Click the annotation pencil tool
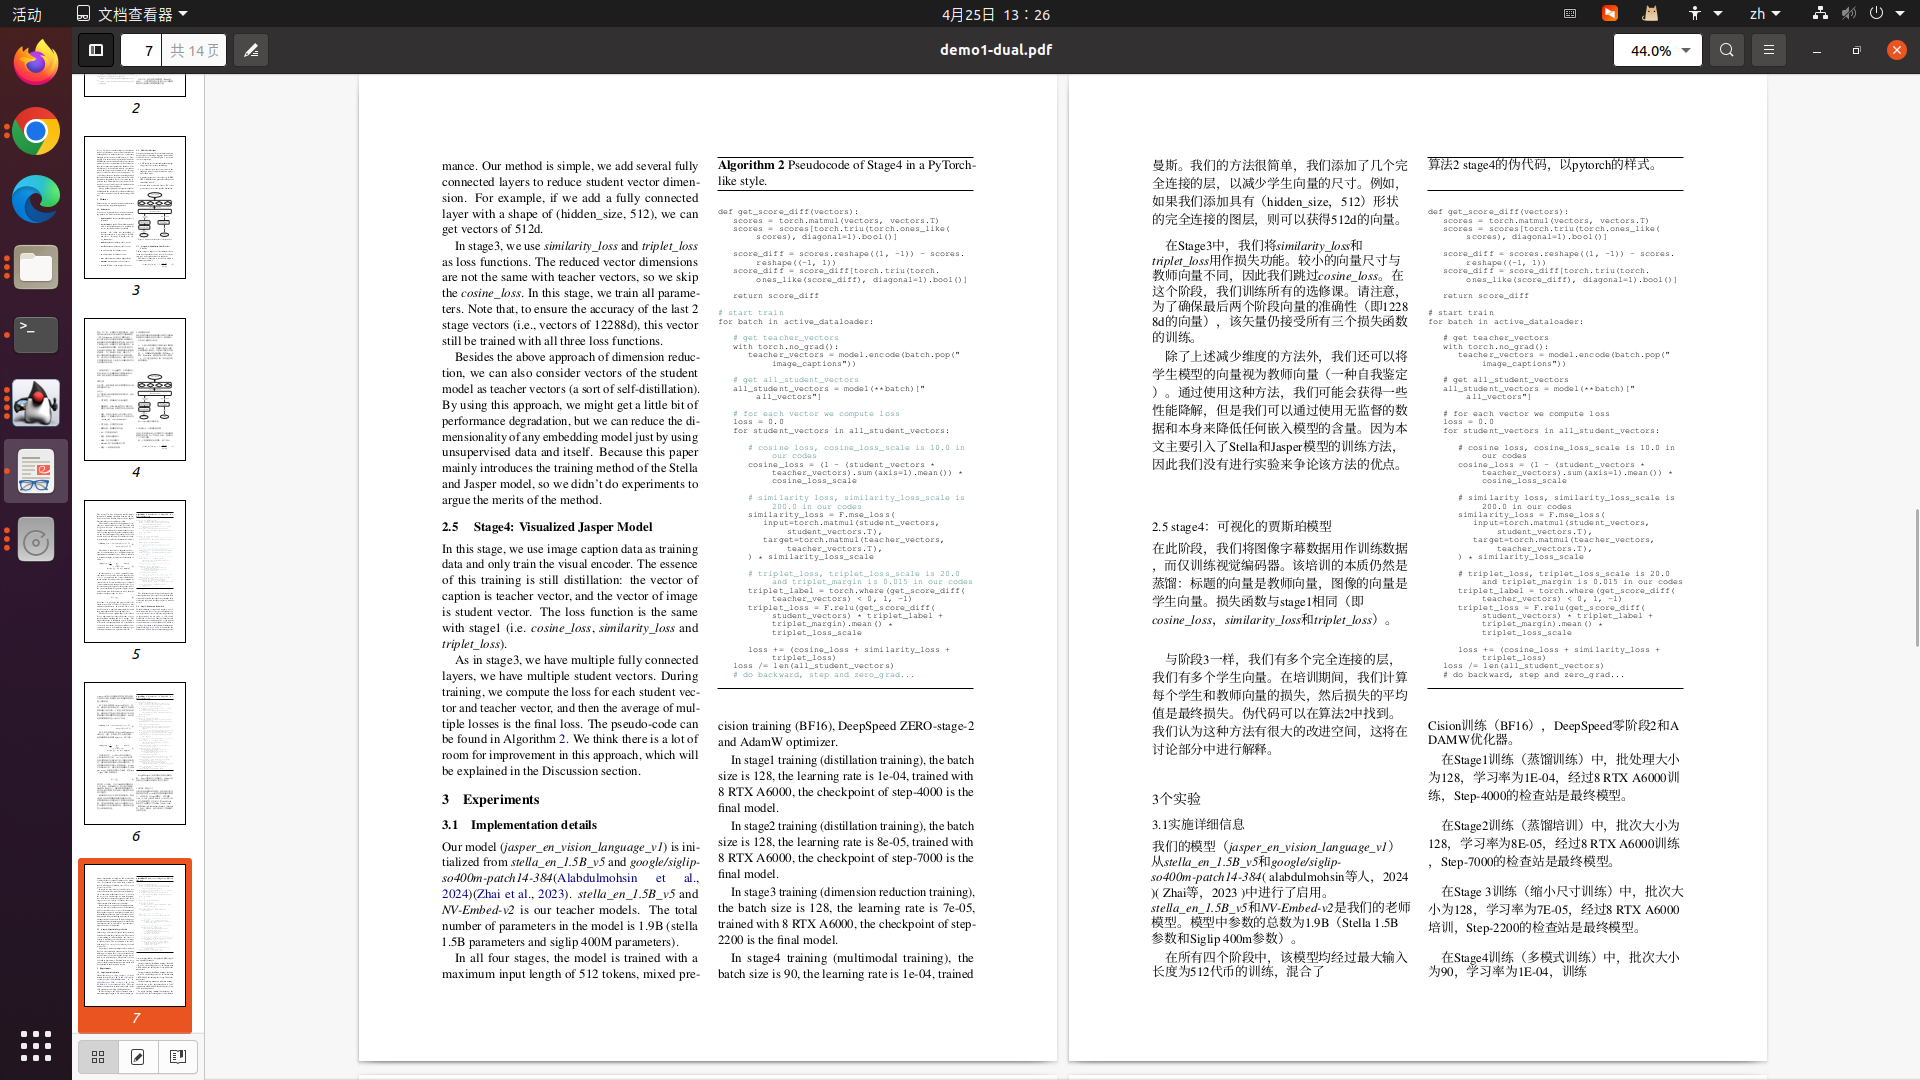 pos(251,50)
